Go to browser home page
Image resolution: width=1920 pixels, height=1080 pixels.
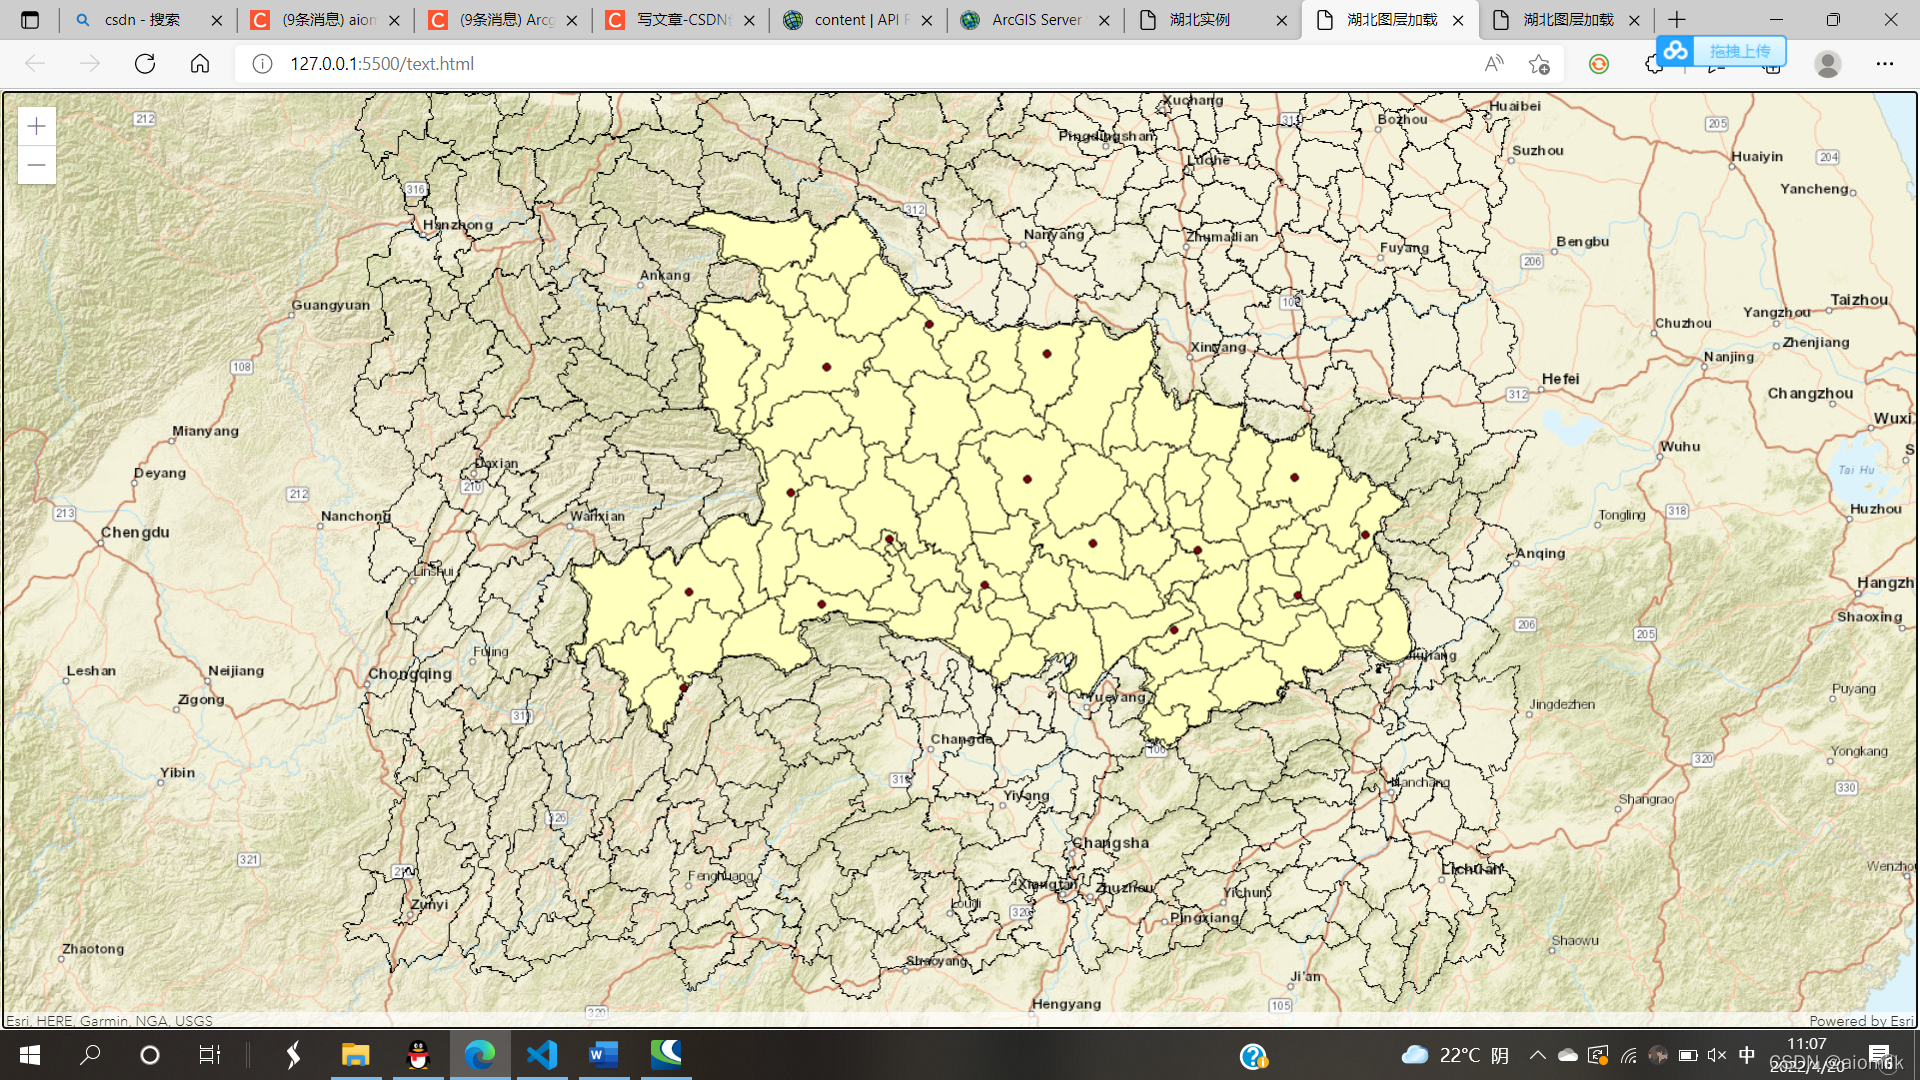[200, 64]
